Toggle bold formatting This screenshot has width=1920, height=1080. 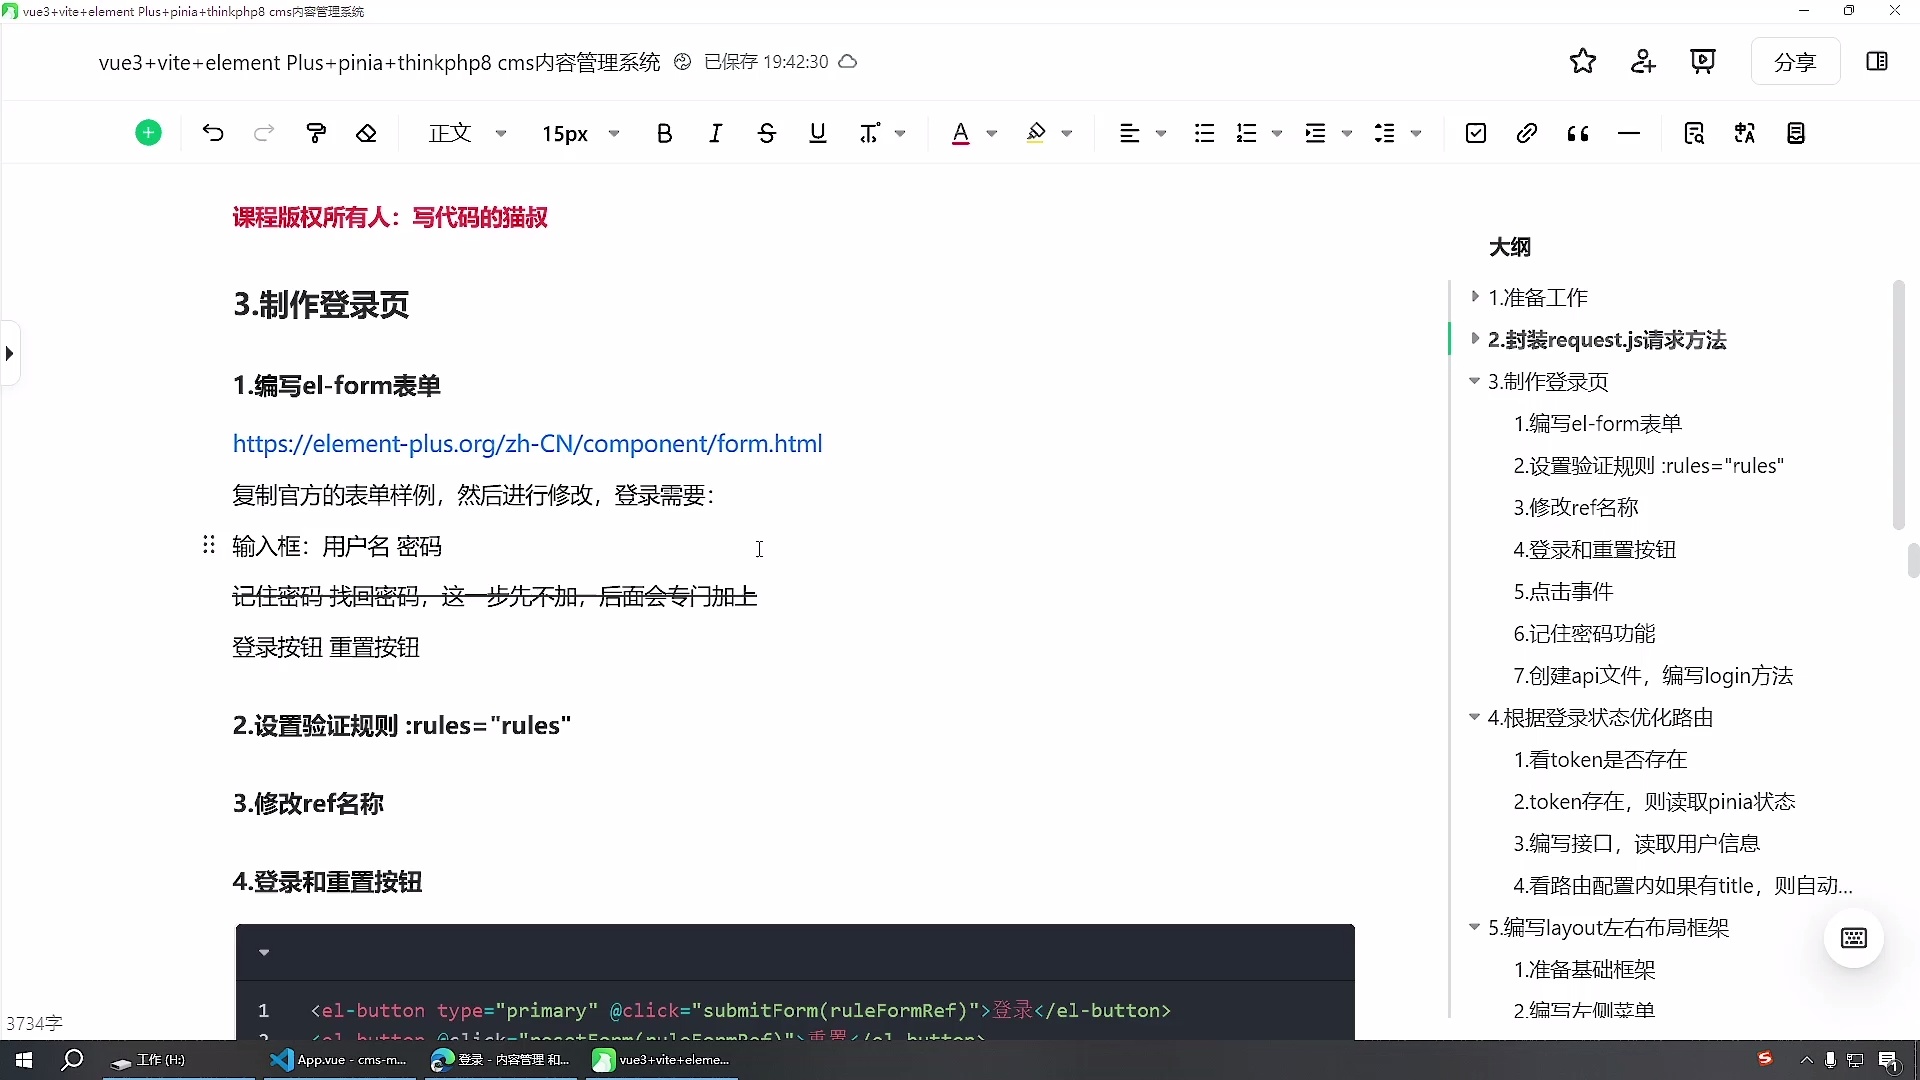664,133
